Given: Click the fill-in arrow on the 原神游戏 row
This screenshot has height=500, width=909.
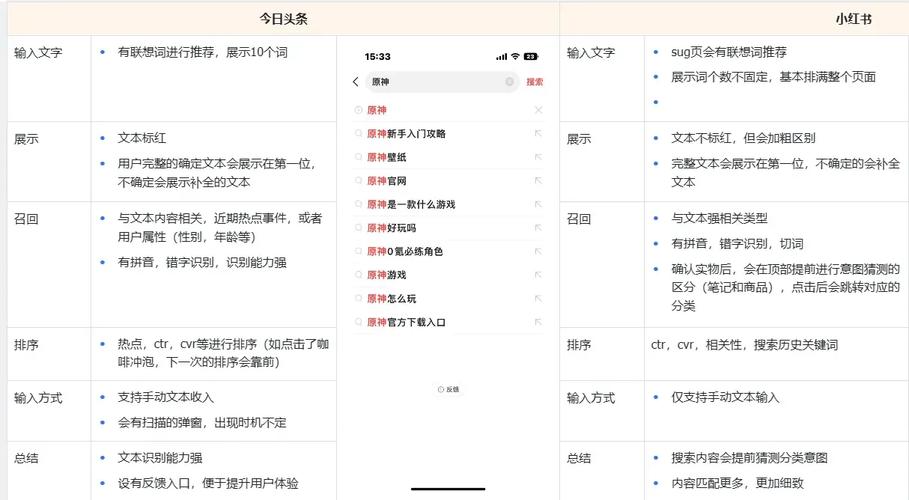Looking at the screenshot, I should 538,274.
